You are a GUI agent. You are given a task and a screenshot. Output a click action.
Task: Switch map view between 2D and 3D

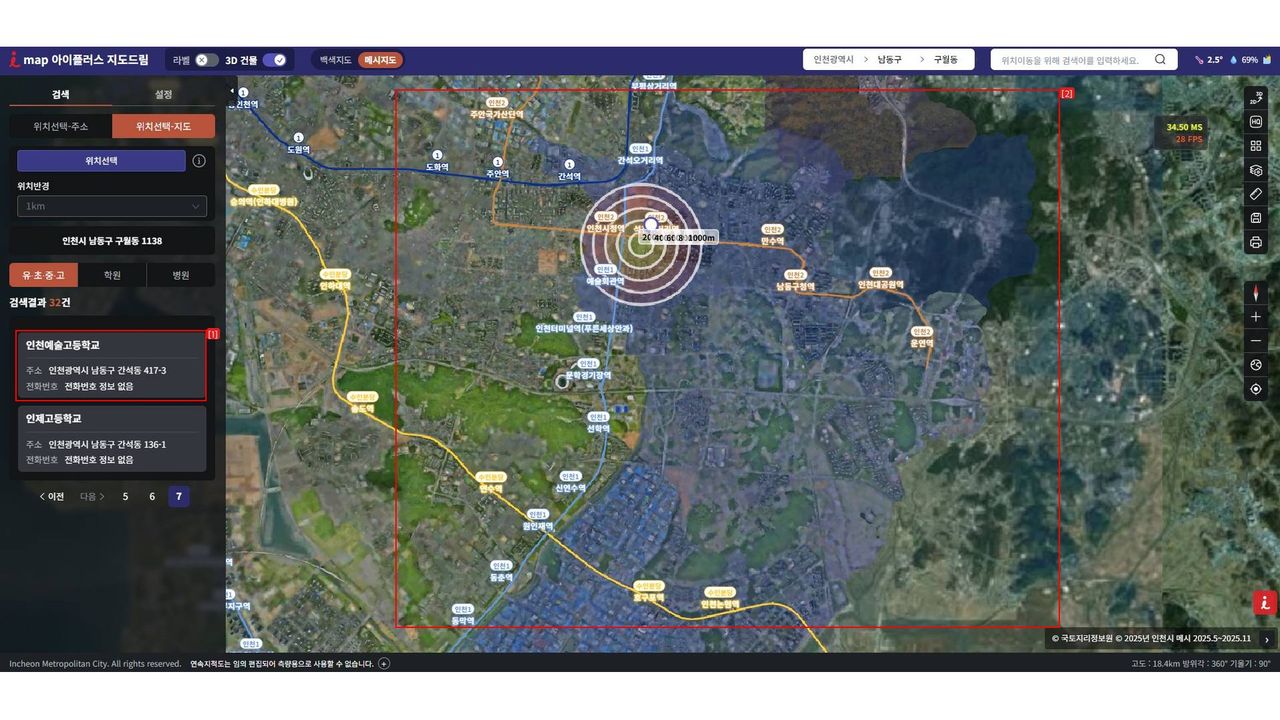pyautogui.click(x=1256, y=98)
